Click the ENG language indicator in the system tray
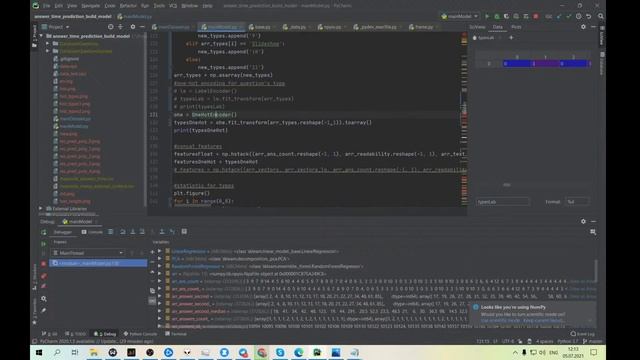This screenshot has height=360, width=640. coord(553,352)
